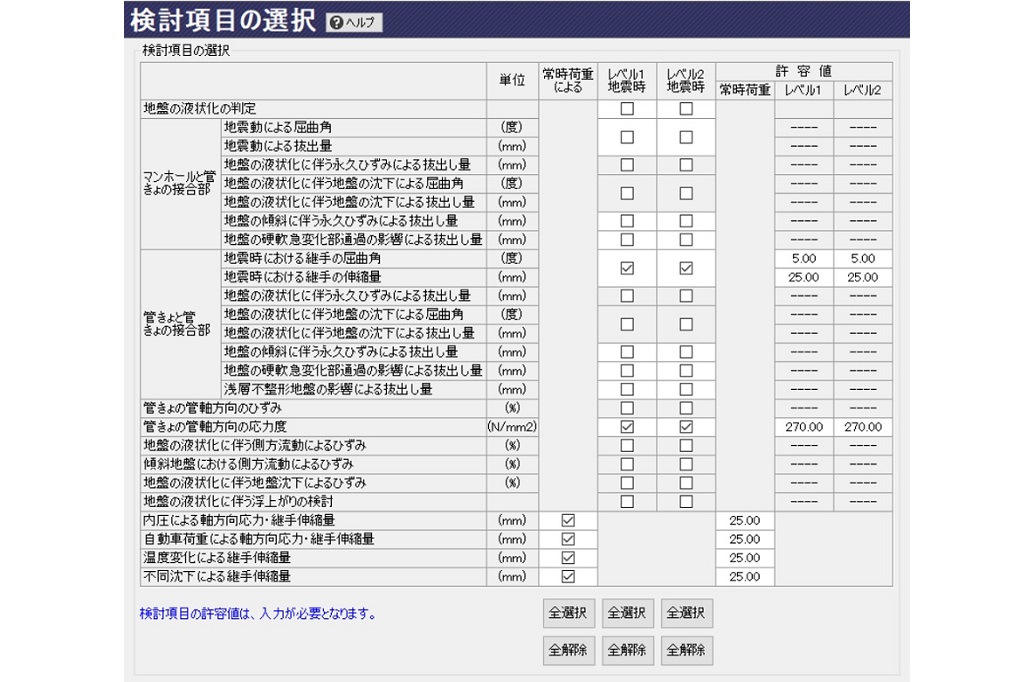Check レベル2 for manhole 地盤の傾斜に伴う永久ひずみによる抜出し量

click(686, 221)
